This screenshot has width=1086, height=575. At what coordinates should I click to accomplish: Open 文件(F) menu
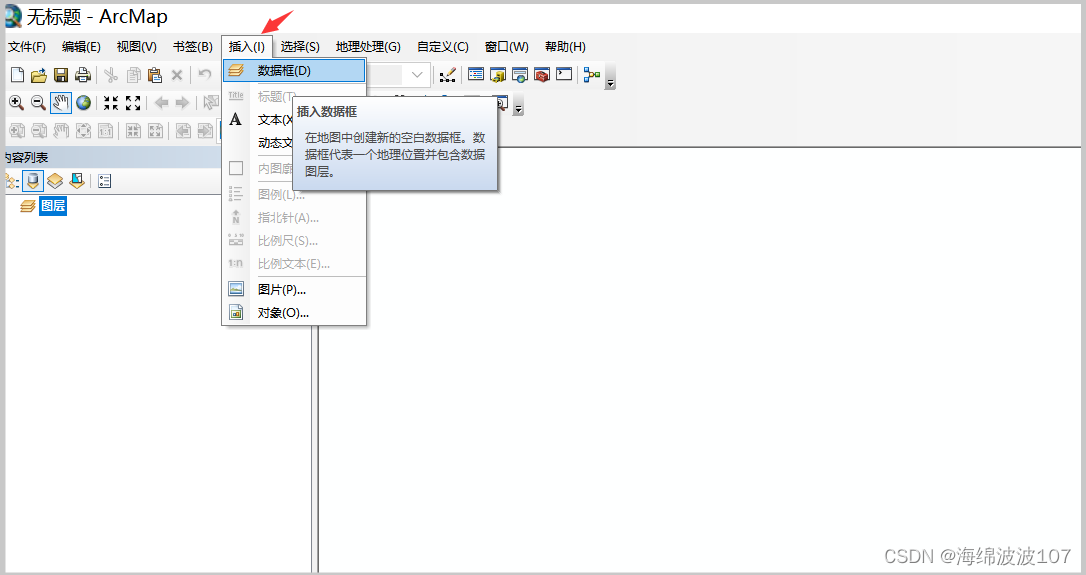tap(27, 46)
